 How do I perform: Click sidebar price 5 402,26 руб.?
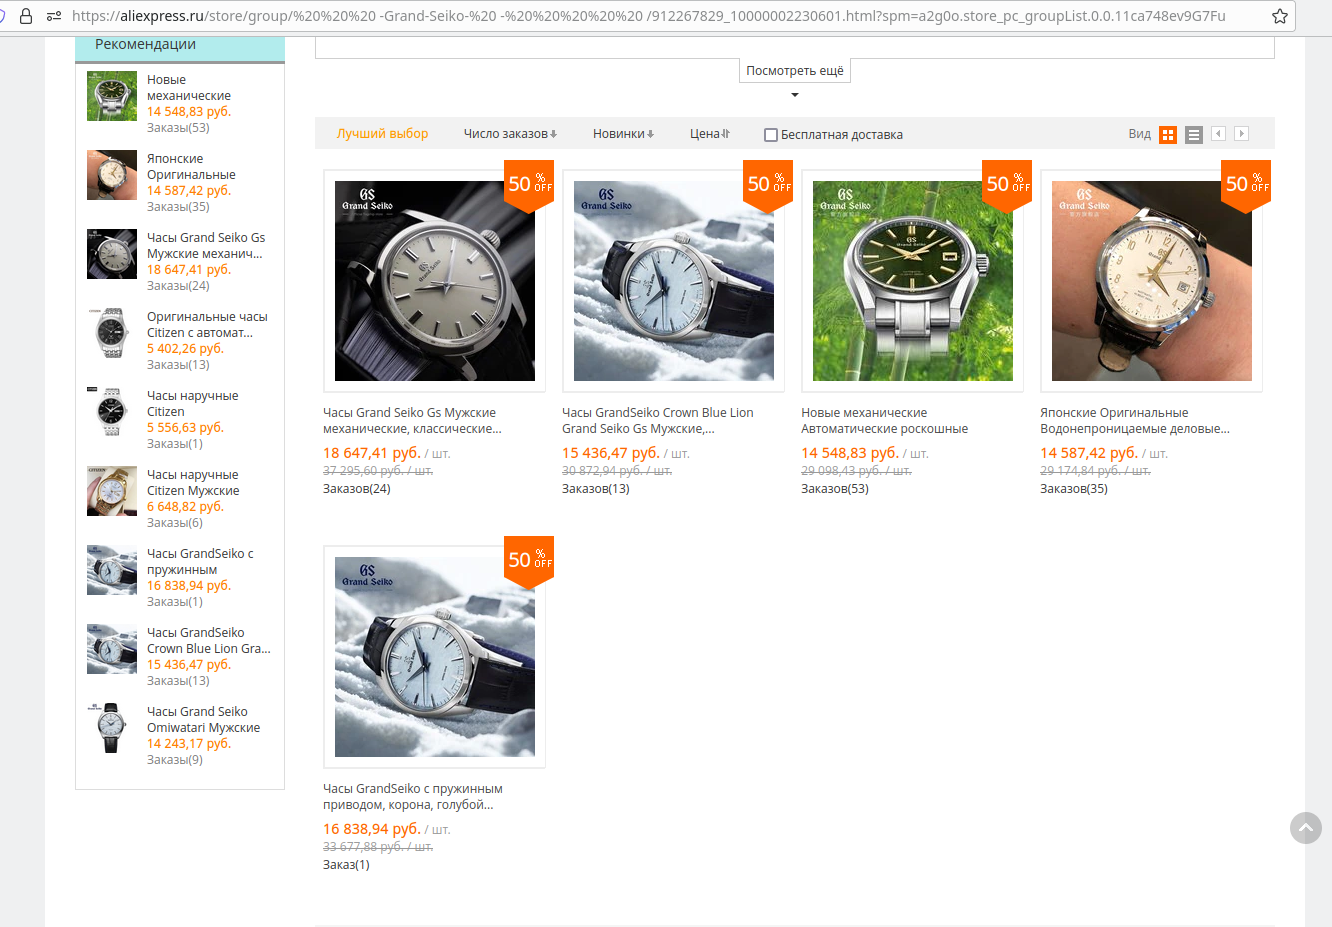[185, 349]
